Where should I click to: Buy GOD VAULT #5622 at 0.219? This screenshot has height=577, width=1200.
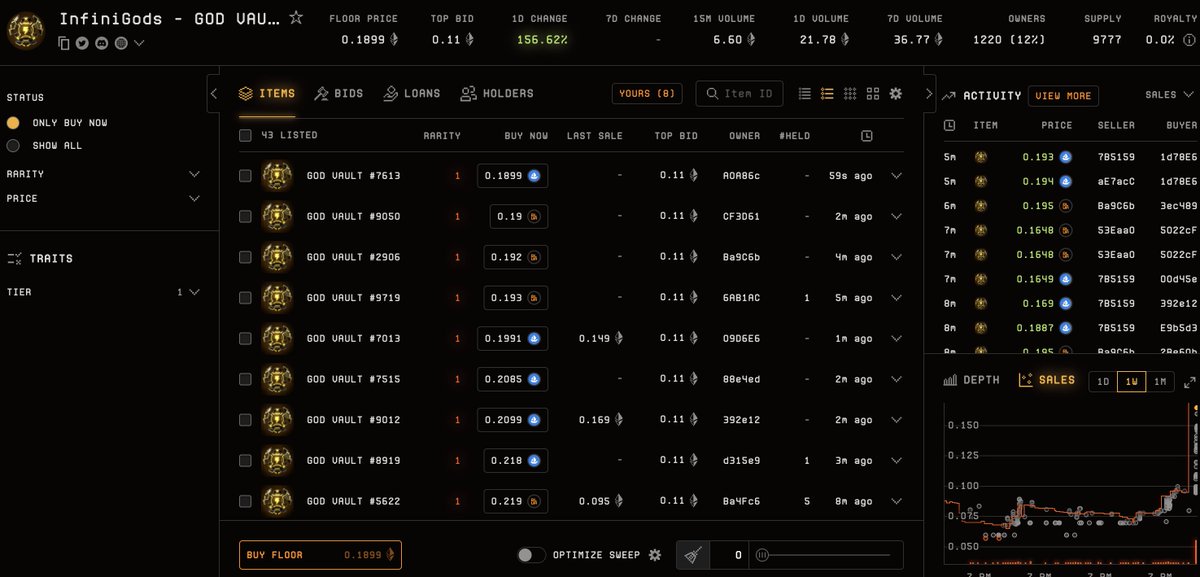(x=516, y=501)
